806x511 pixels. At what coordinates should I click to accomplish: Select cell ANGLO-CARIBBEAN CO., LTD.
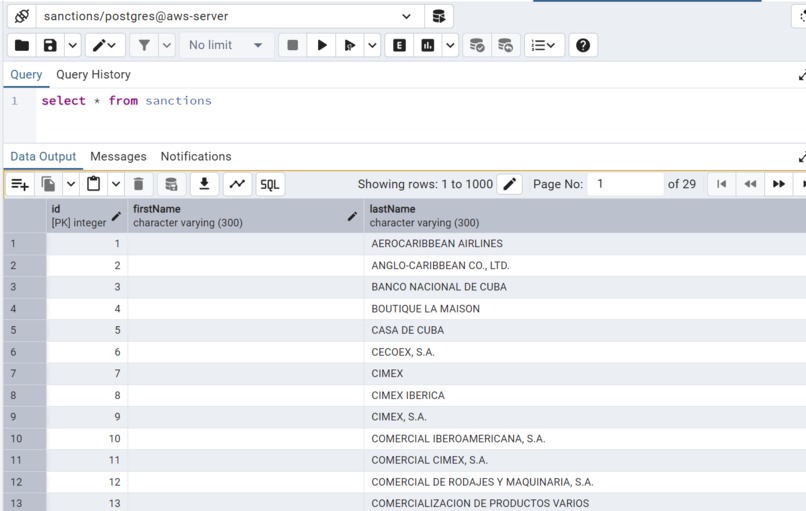pos(585,266)
